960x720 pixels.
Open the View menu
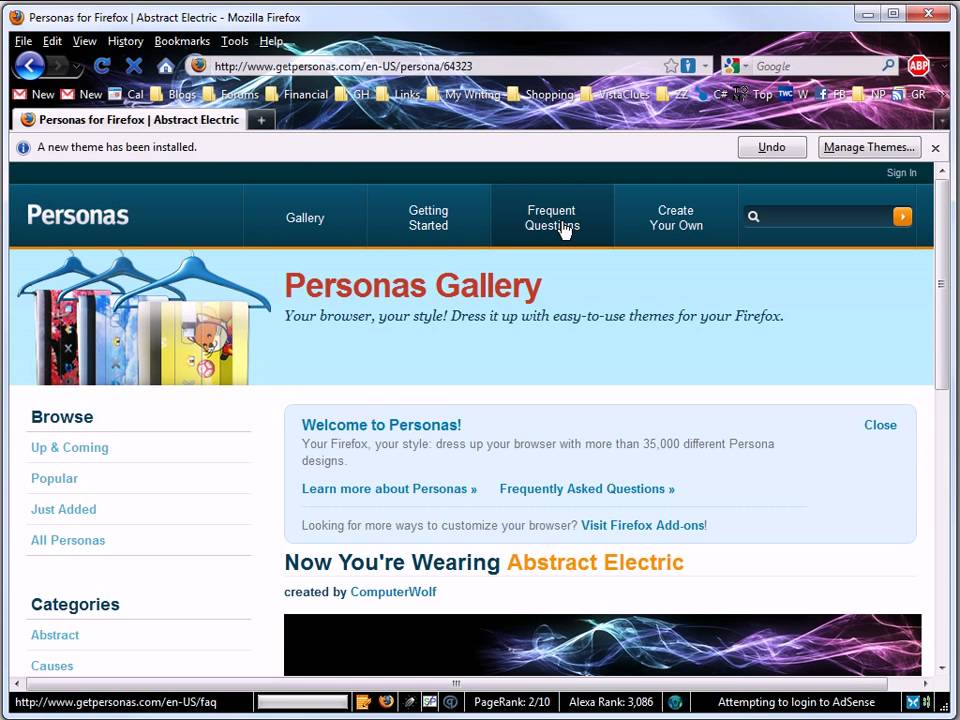pyautogui.click(x=84, y=41)
